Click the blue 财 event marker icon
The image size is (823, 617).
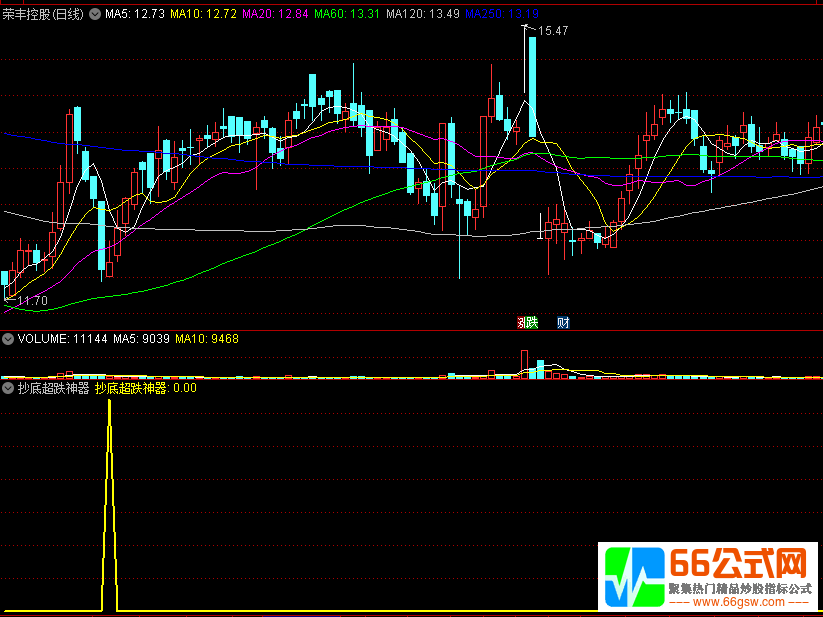pyautogui.click(x=563, y=322)
